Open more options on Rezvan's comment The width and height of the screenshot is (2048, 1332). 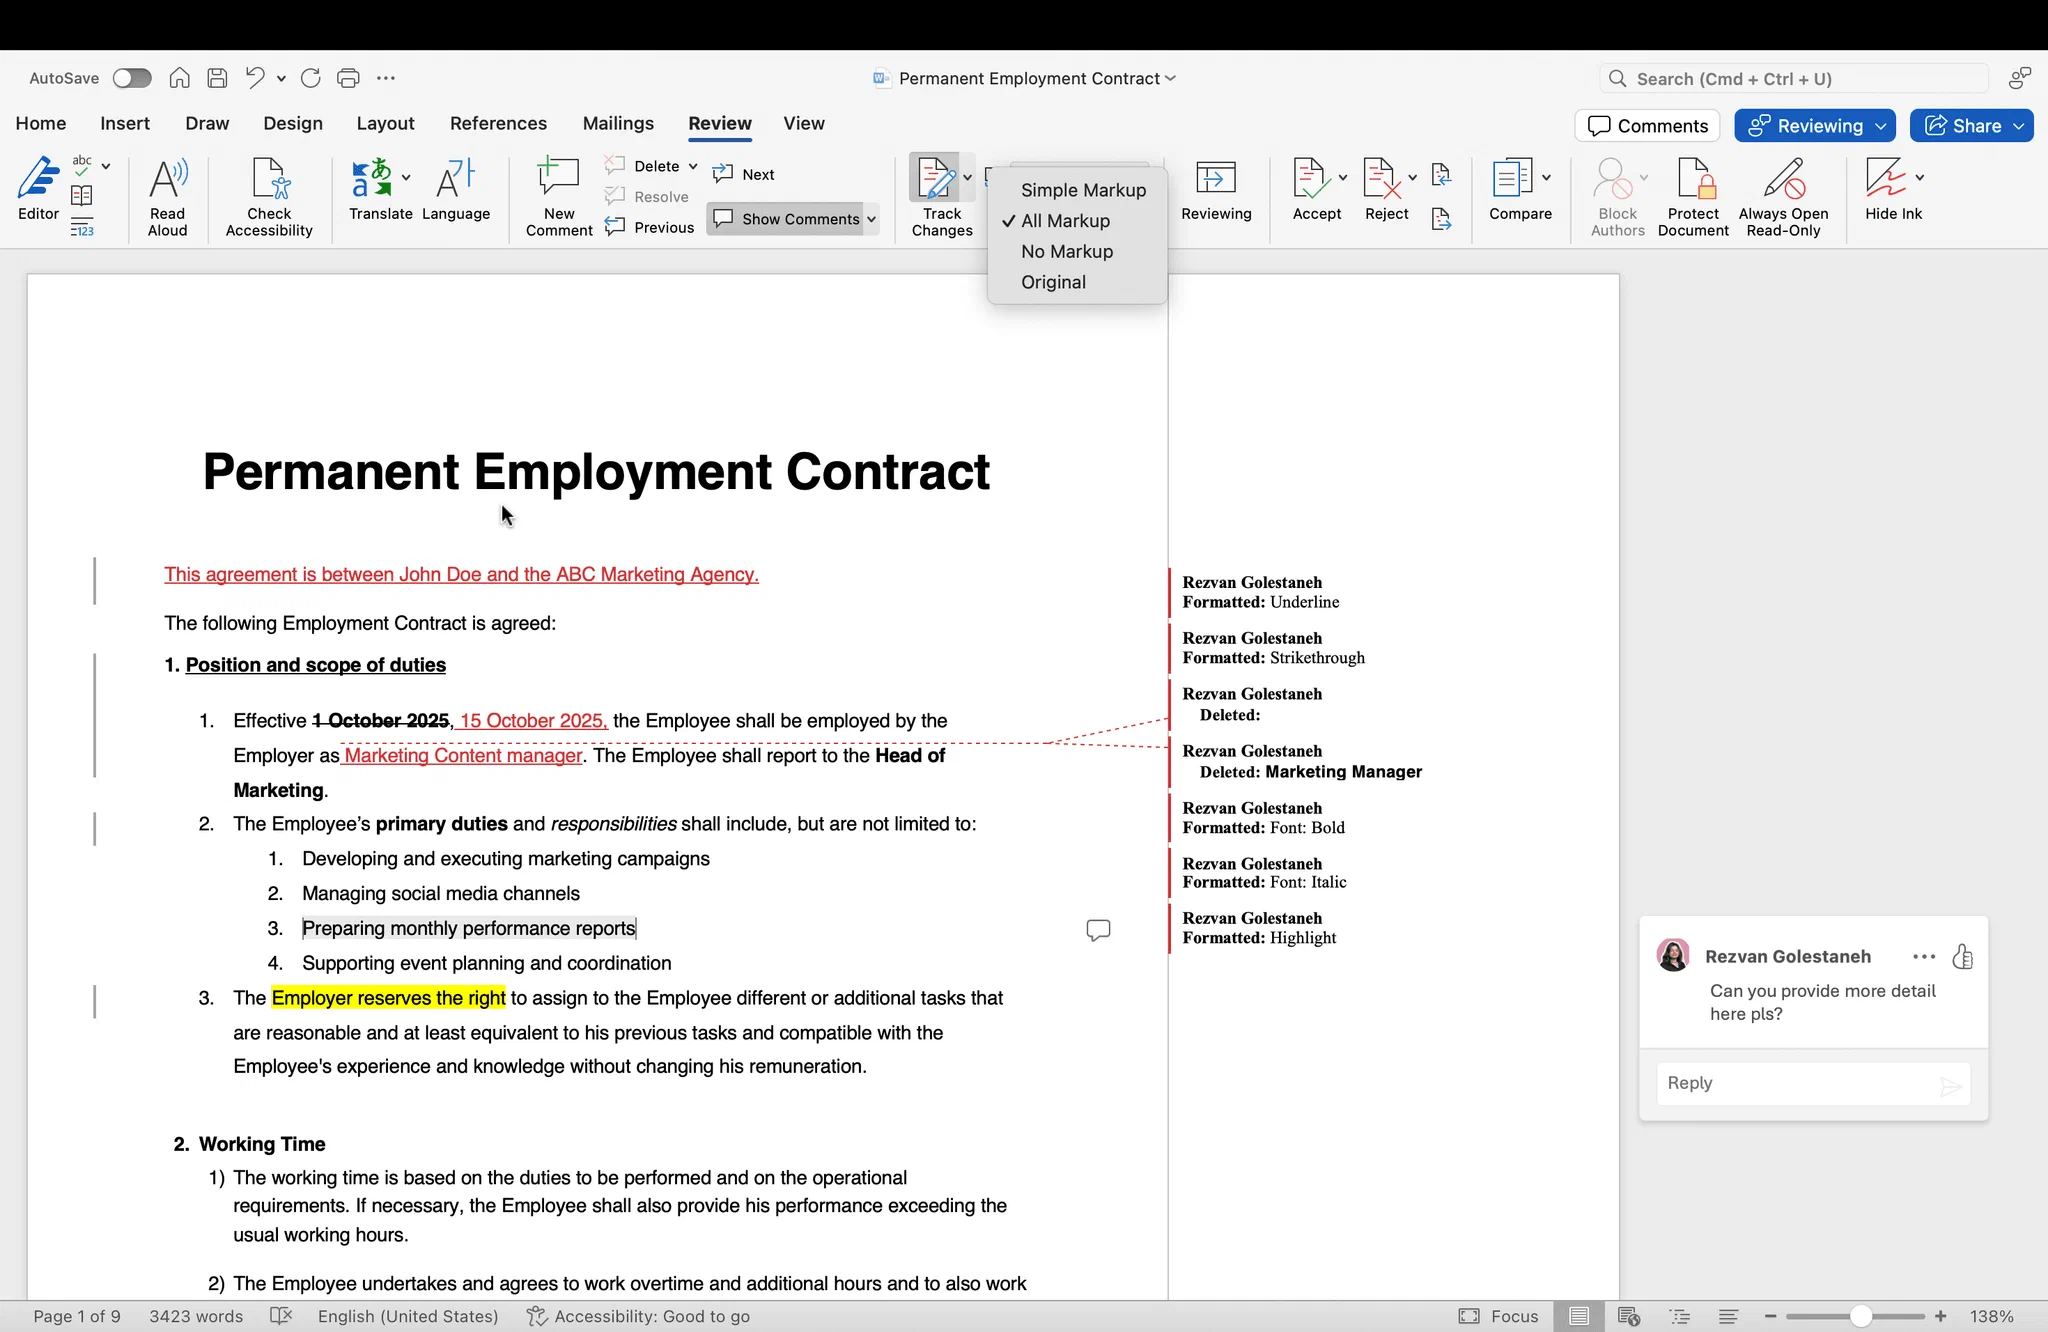pyautogui.click(x=1924, y=957)
